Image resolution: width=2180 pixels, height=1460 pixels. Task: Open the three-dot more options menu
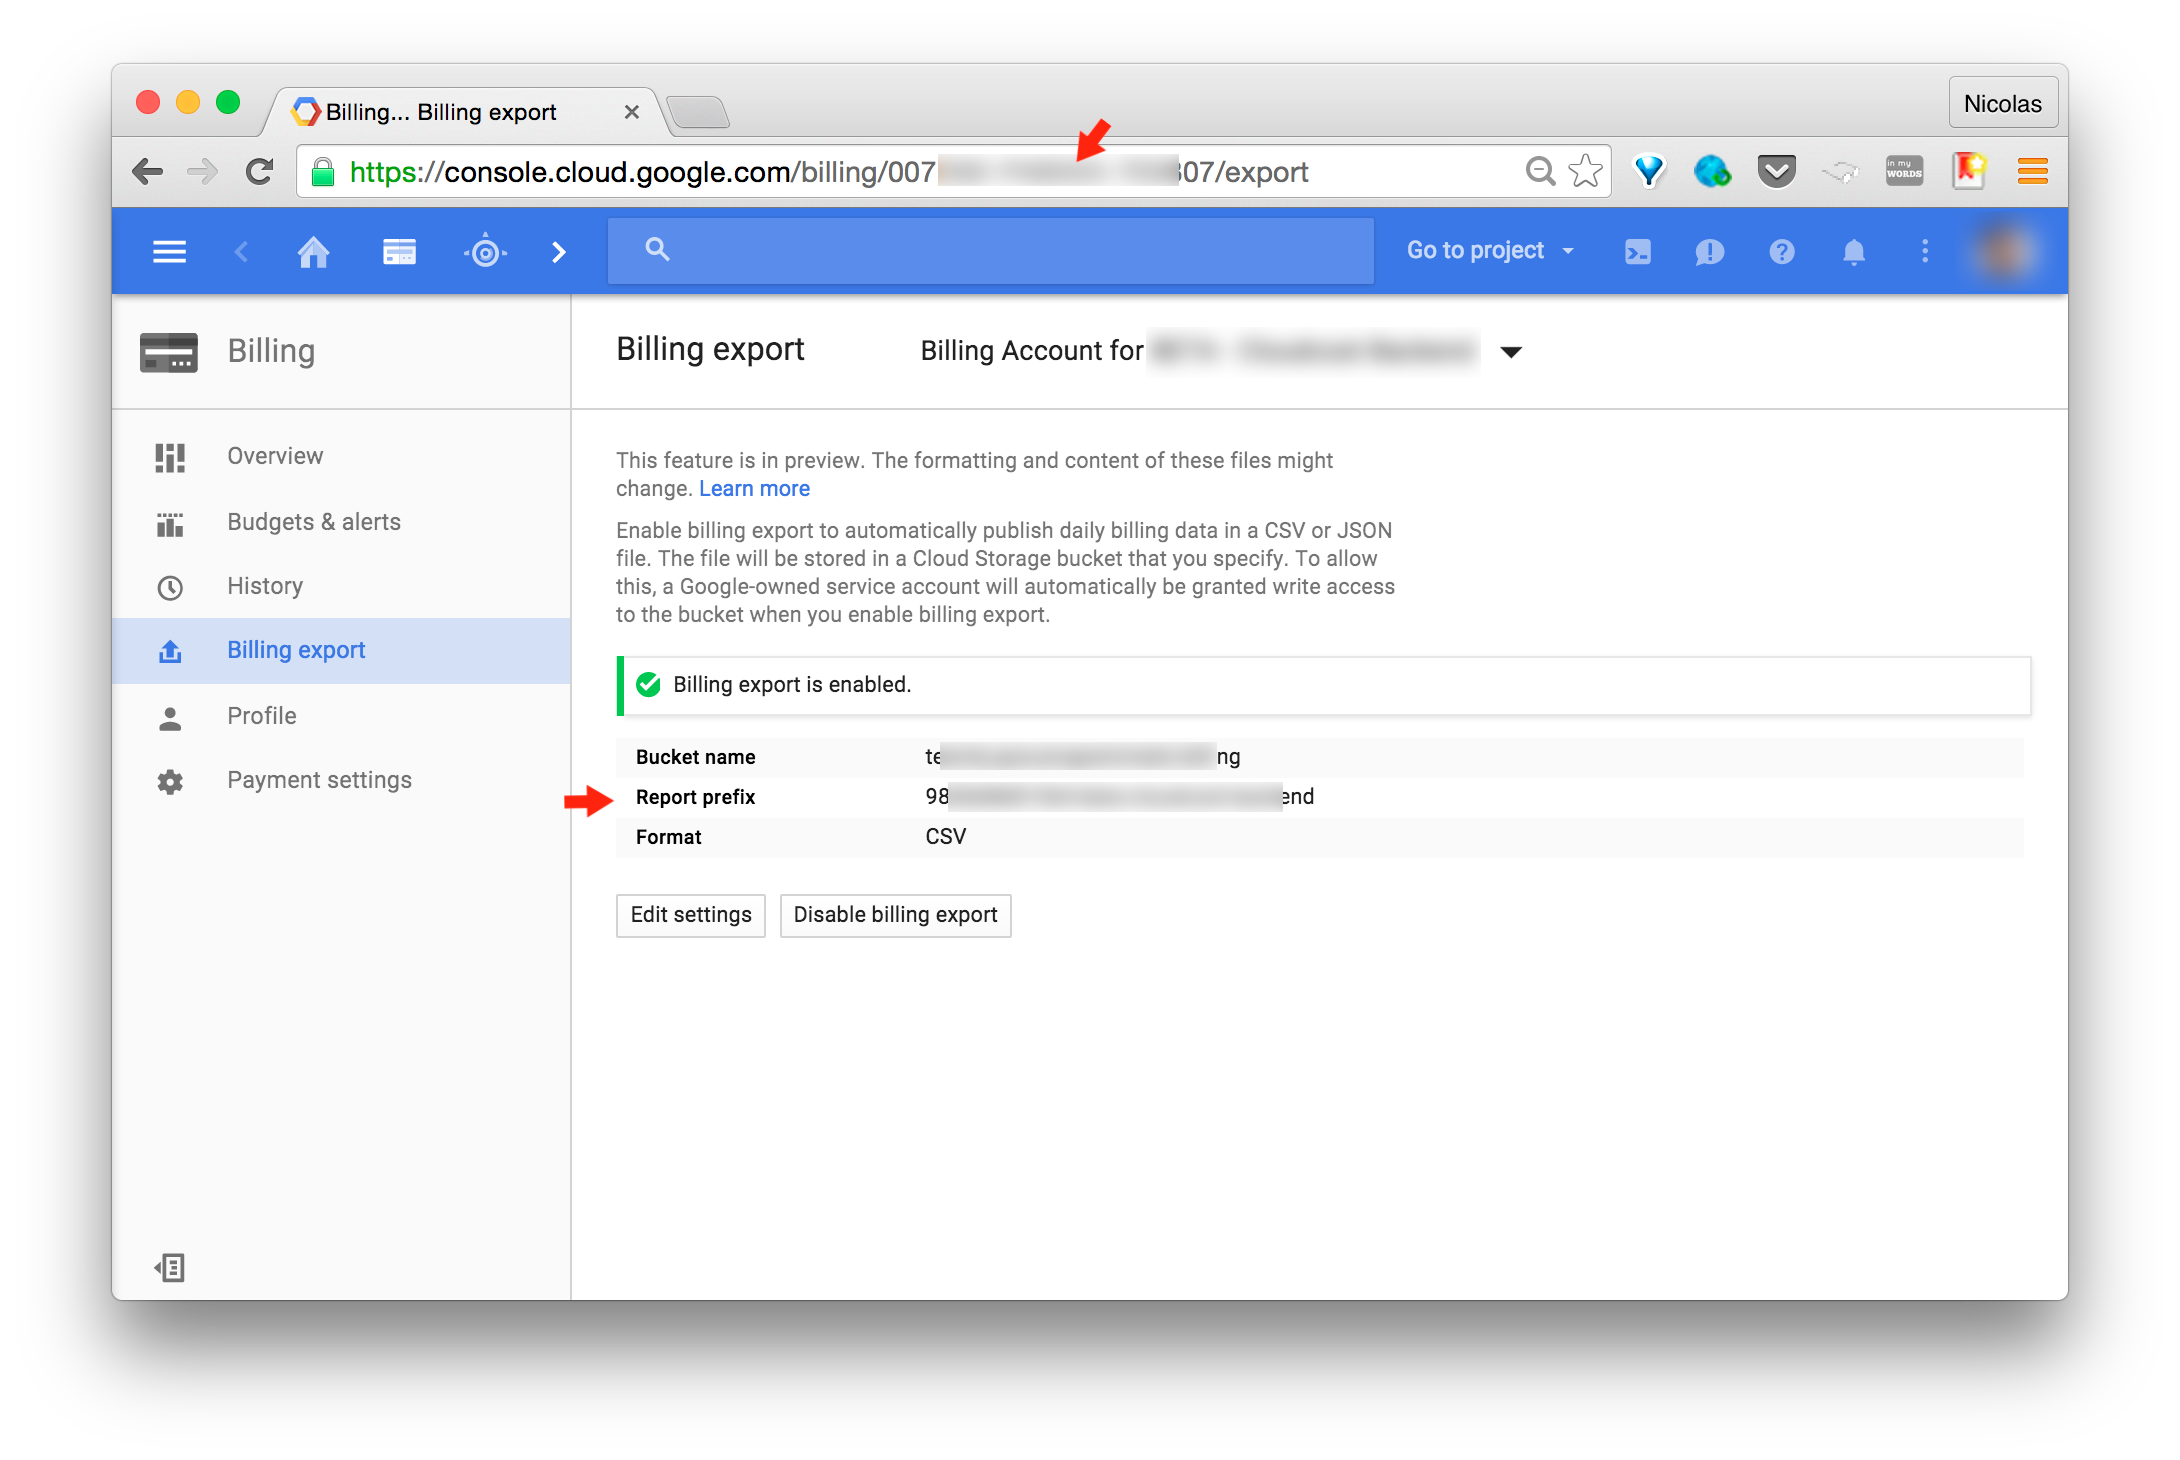tap(1925, 251)
